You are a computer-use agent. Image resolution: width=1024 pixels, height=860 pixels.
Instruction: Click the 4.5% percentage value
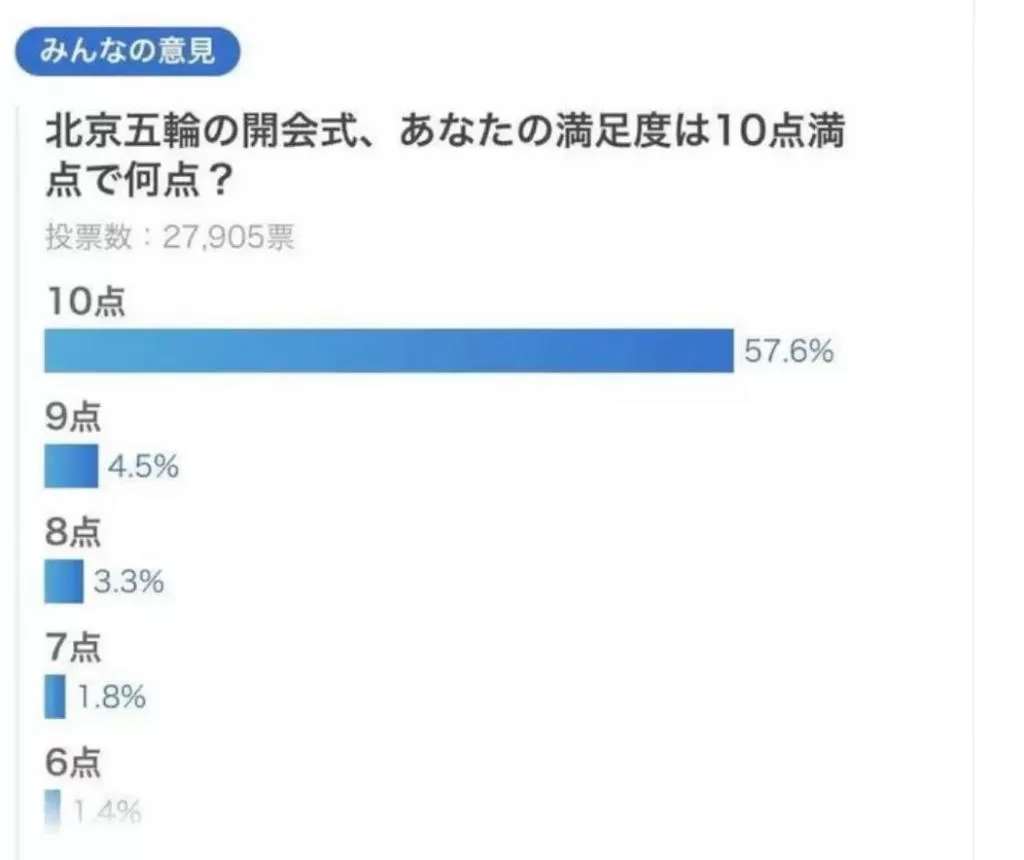point(143,466)
